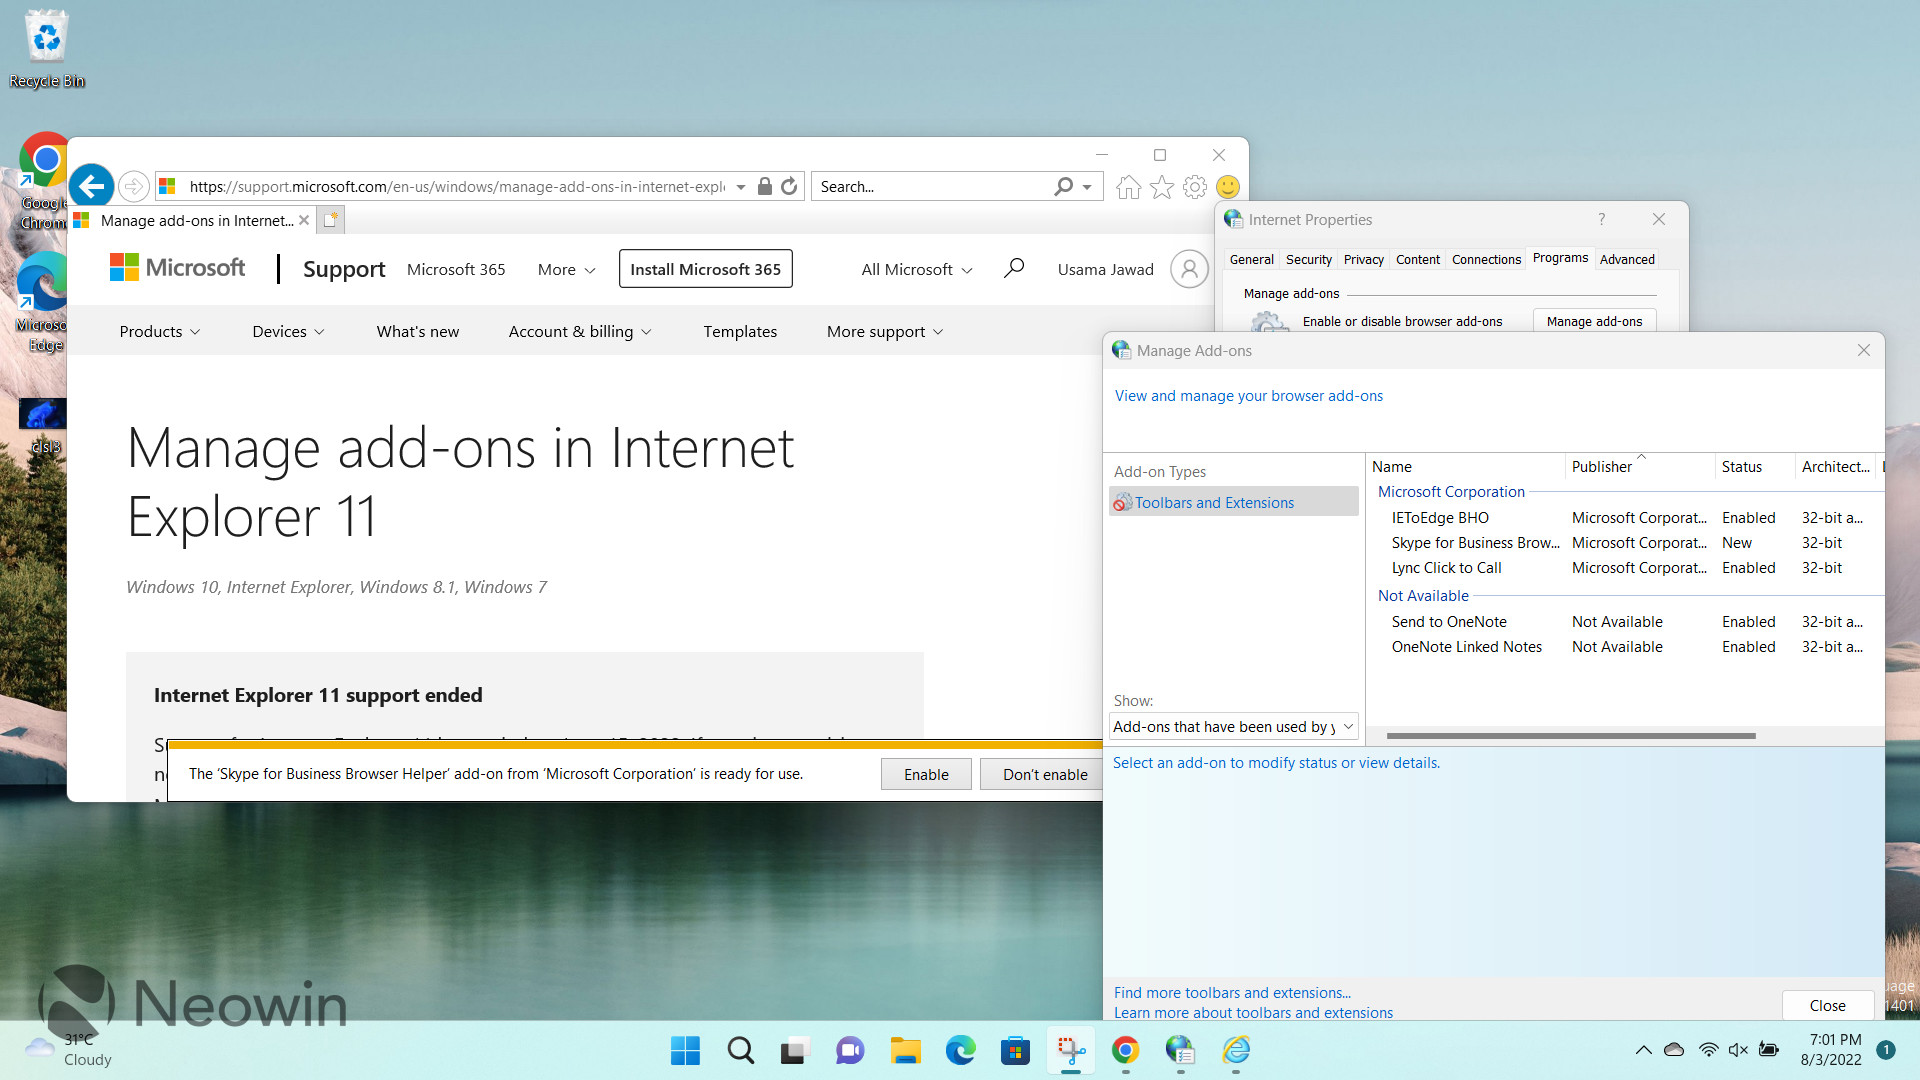Open the user account avatar icon
Screen dimensions: 1920x1080
pyautogui.click(x=1188, y=269)
